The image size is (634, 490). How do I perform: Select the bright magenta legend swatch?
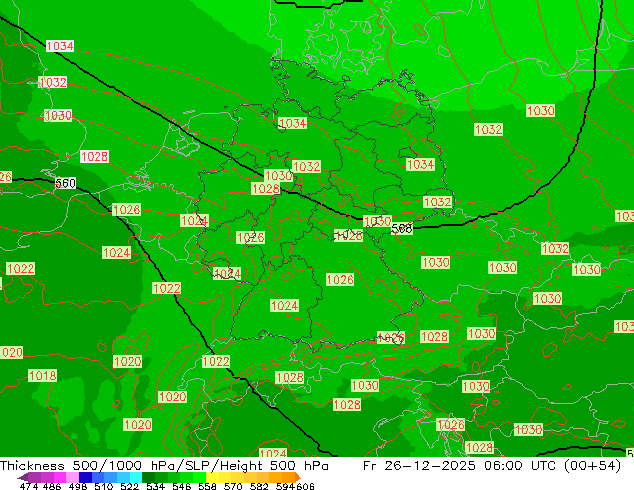pos(60,477)
